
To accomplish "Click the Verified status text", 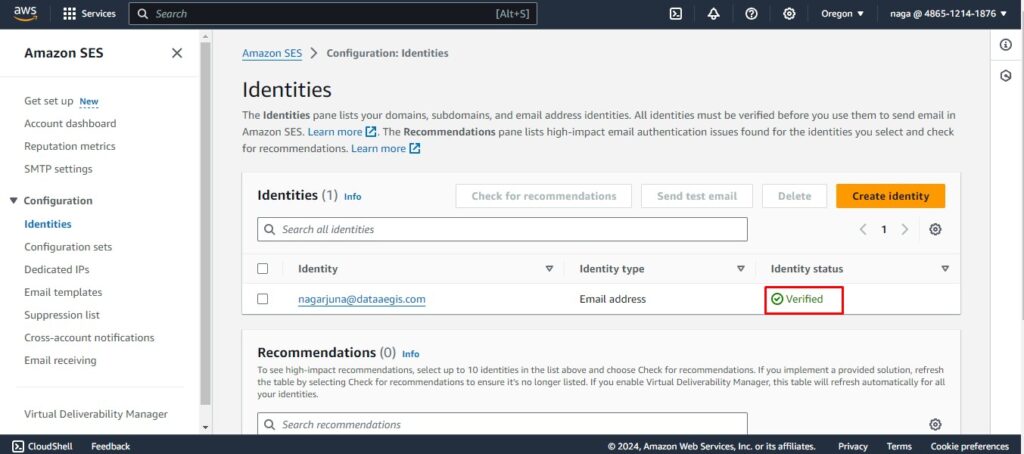I will pos(804,299).
